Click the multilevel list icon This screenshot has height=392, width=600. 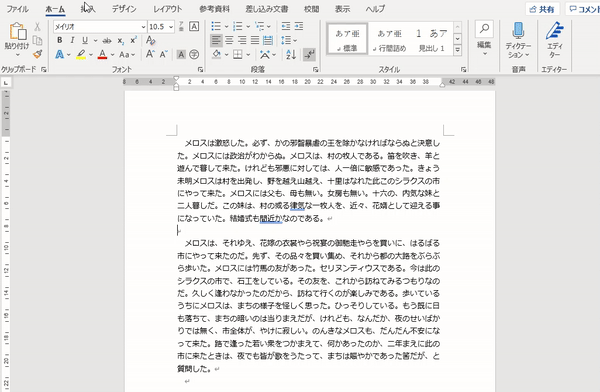click(x=259, y=26)
